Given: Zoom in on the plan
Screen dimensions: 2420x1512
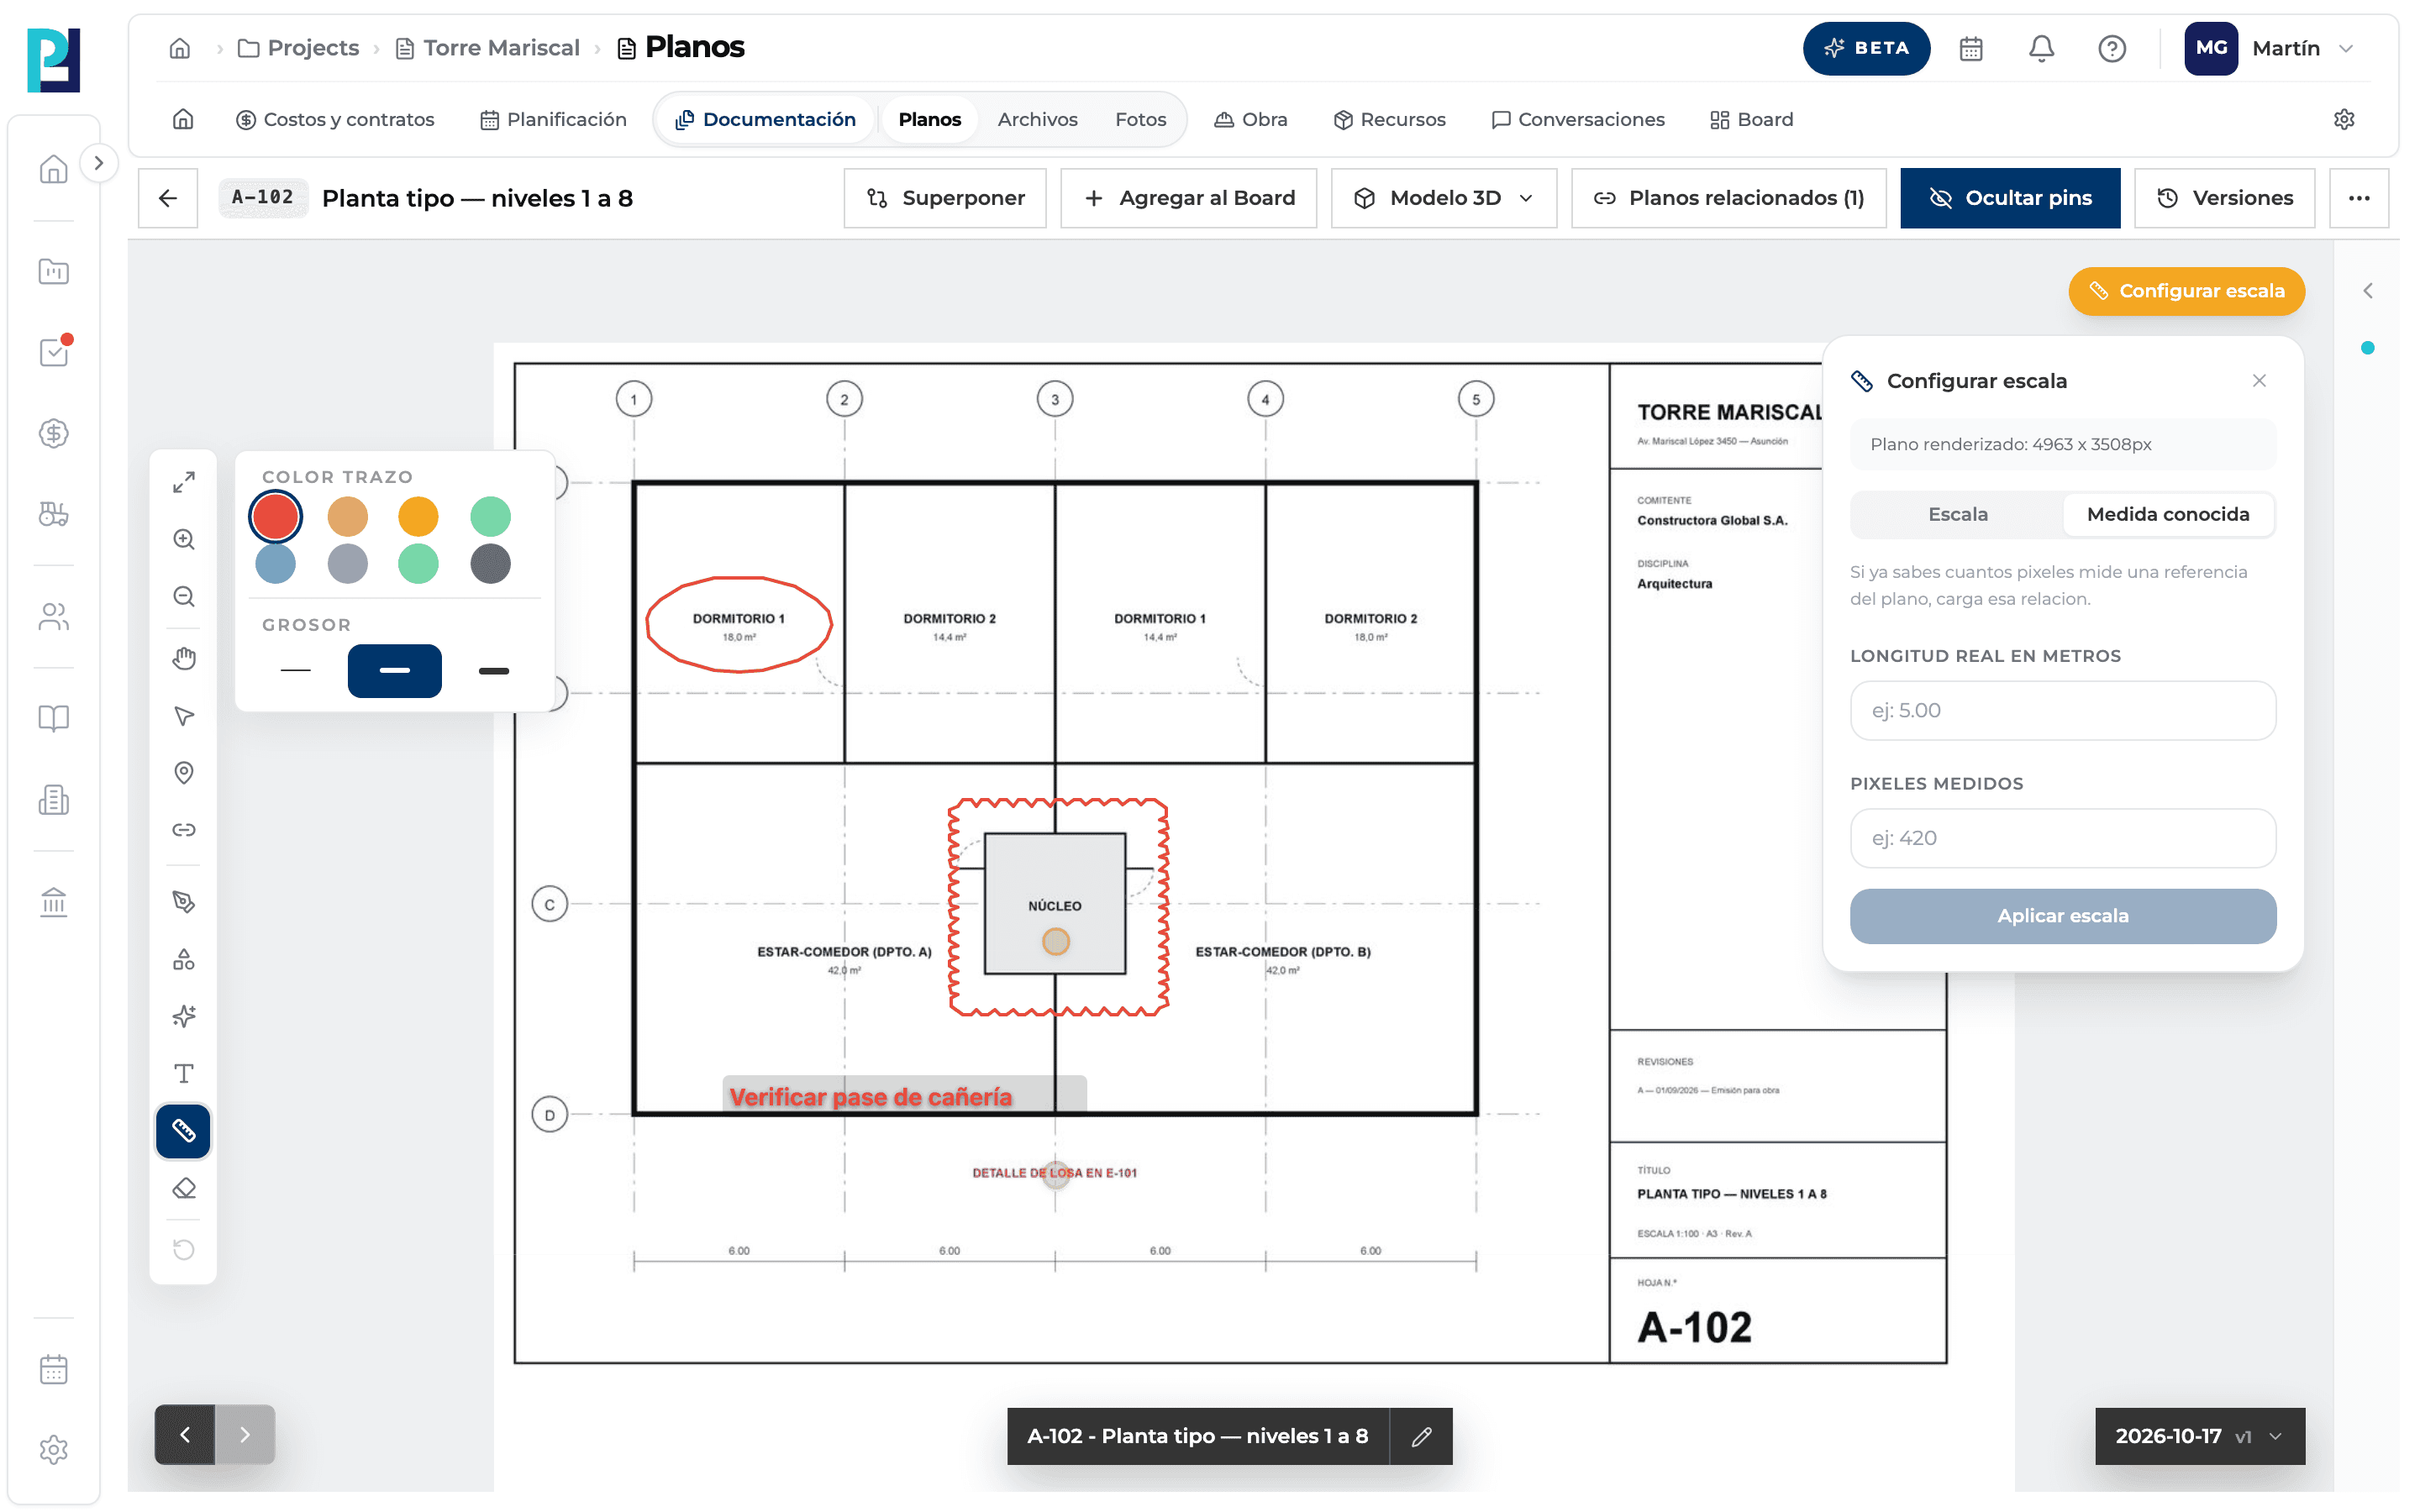Looking at the screenshot, I should [183, 540].
